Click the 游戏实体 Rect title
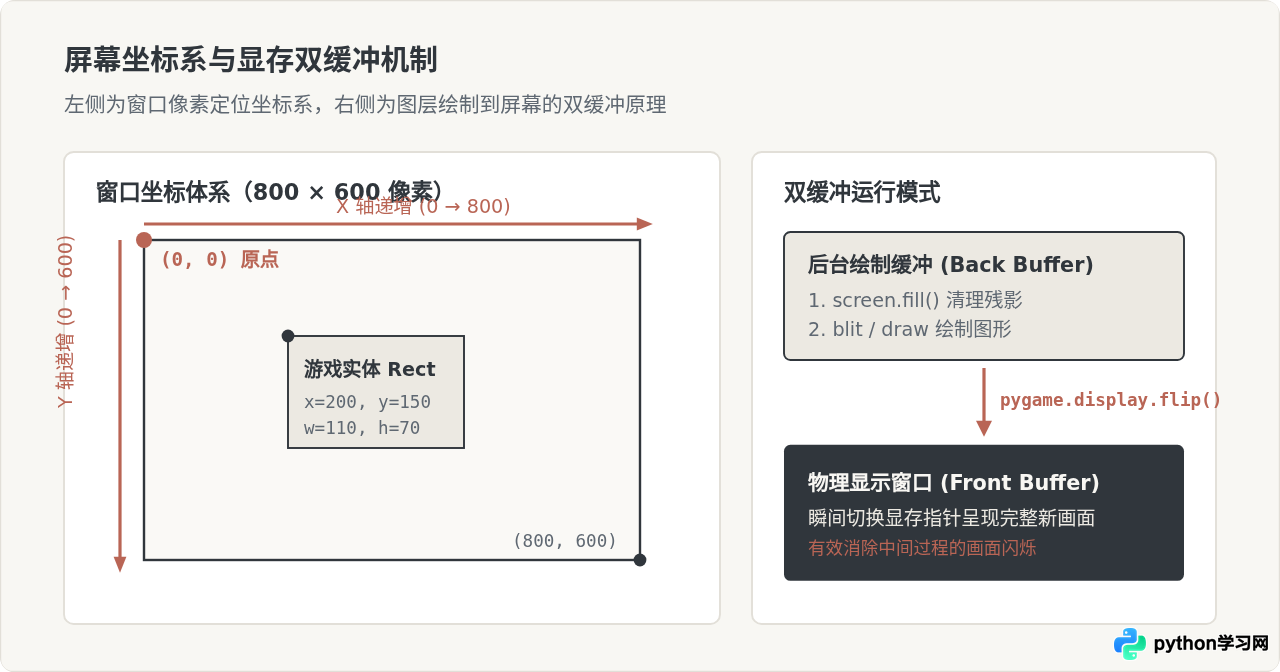Viewport: 1280px width, 672px height. click(370, 369)
